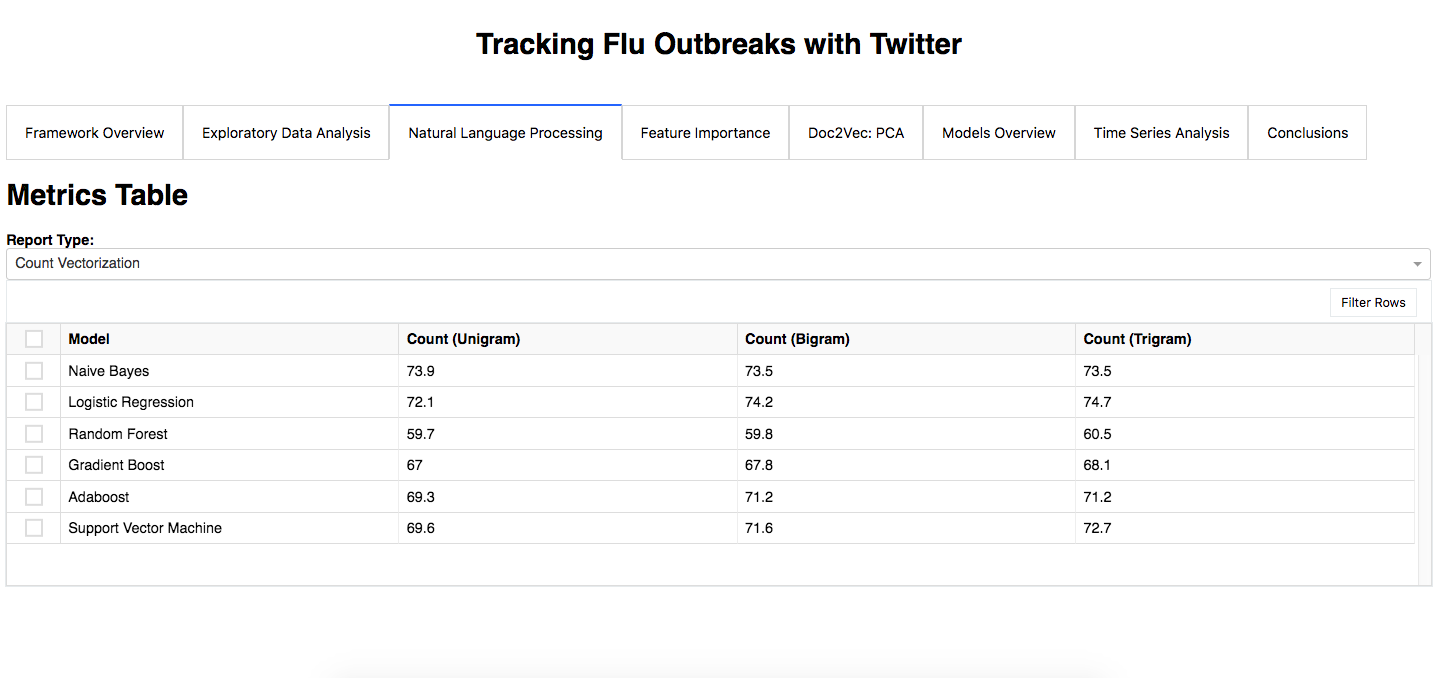Switch to the Models Overview tab

pos(999,133)
